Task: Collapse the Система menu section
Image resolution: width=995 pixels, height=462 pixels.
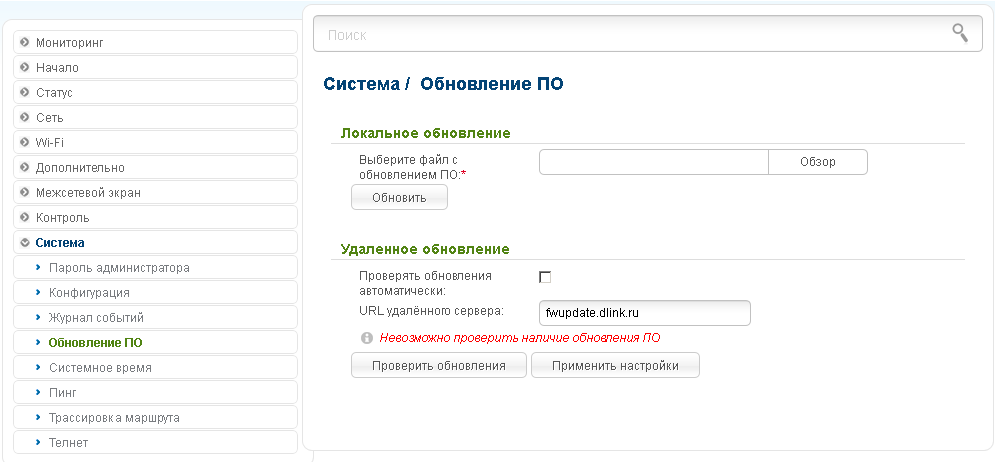Action: 59,243
